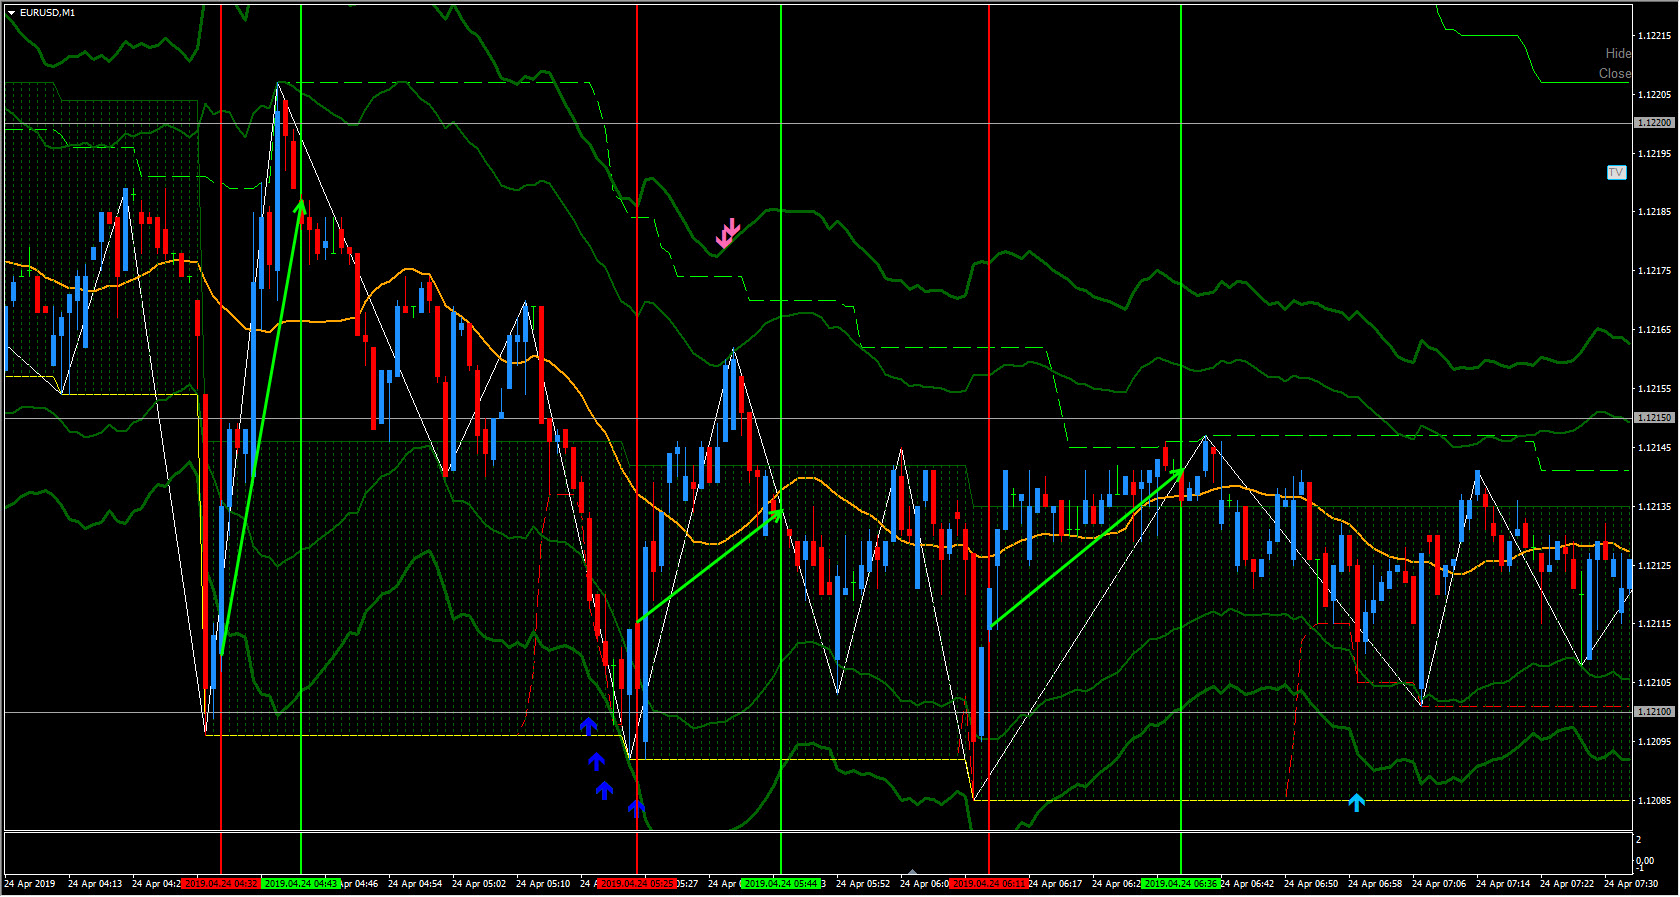This screenshot has height=897, width=1680.
Task: Click the 1.12155 price axis value
Action: click(1654, 389)
